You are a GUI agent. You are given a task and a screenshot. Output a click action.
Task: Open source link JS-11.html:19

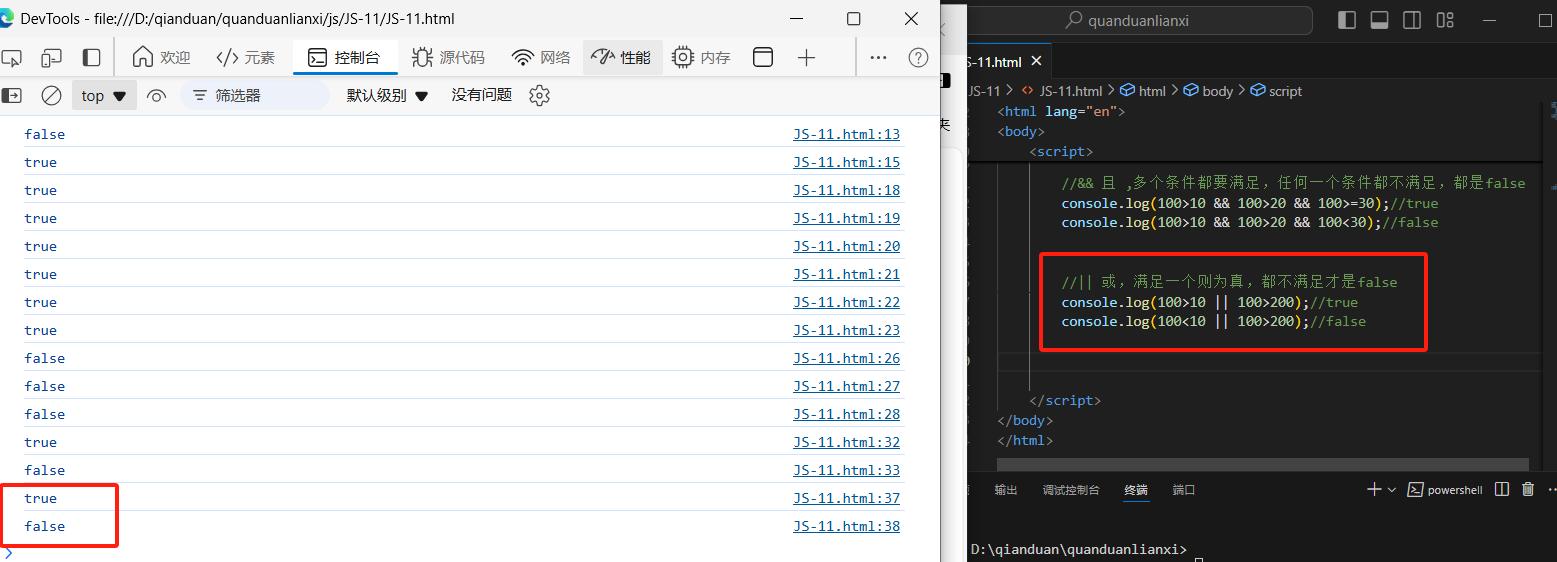click(846, 218)
